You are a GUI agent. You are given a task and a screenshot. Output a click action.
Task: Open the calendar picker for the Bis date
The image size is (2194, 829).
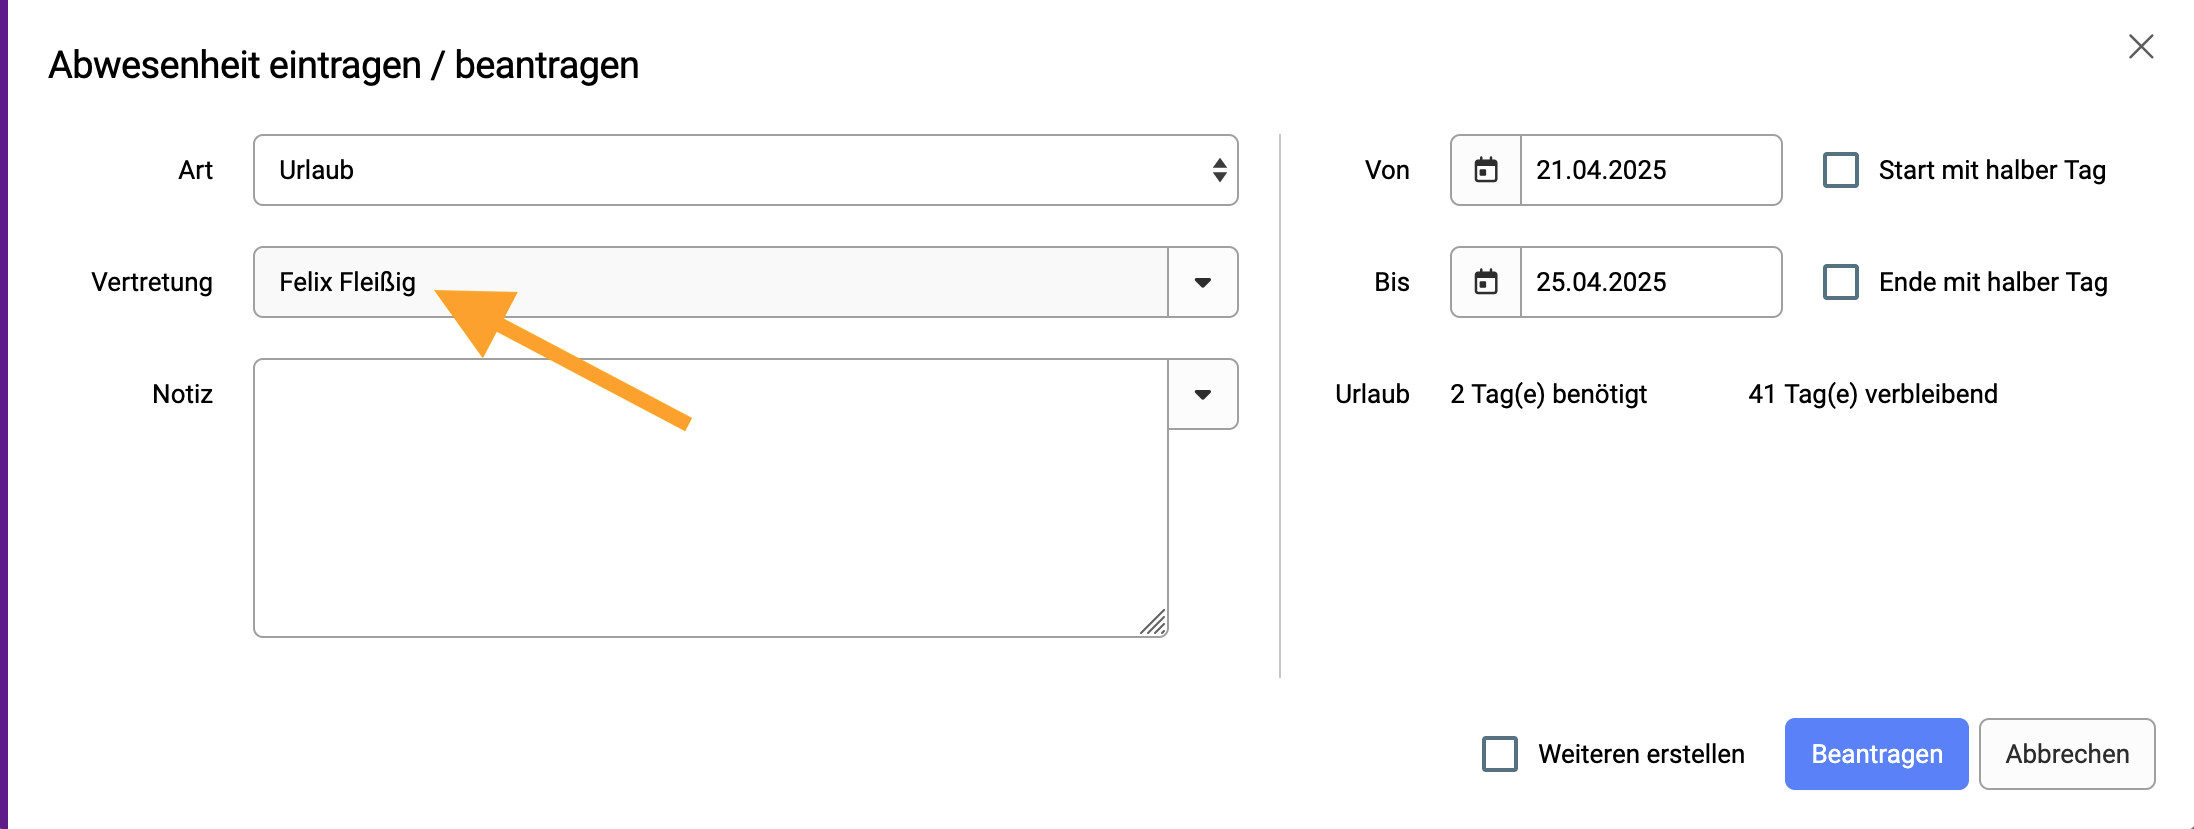[x=1486, y=282]
